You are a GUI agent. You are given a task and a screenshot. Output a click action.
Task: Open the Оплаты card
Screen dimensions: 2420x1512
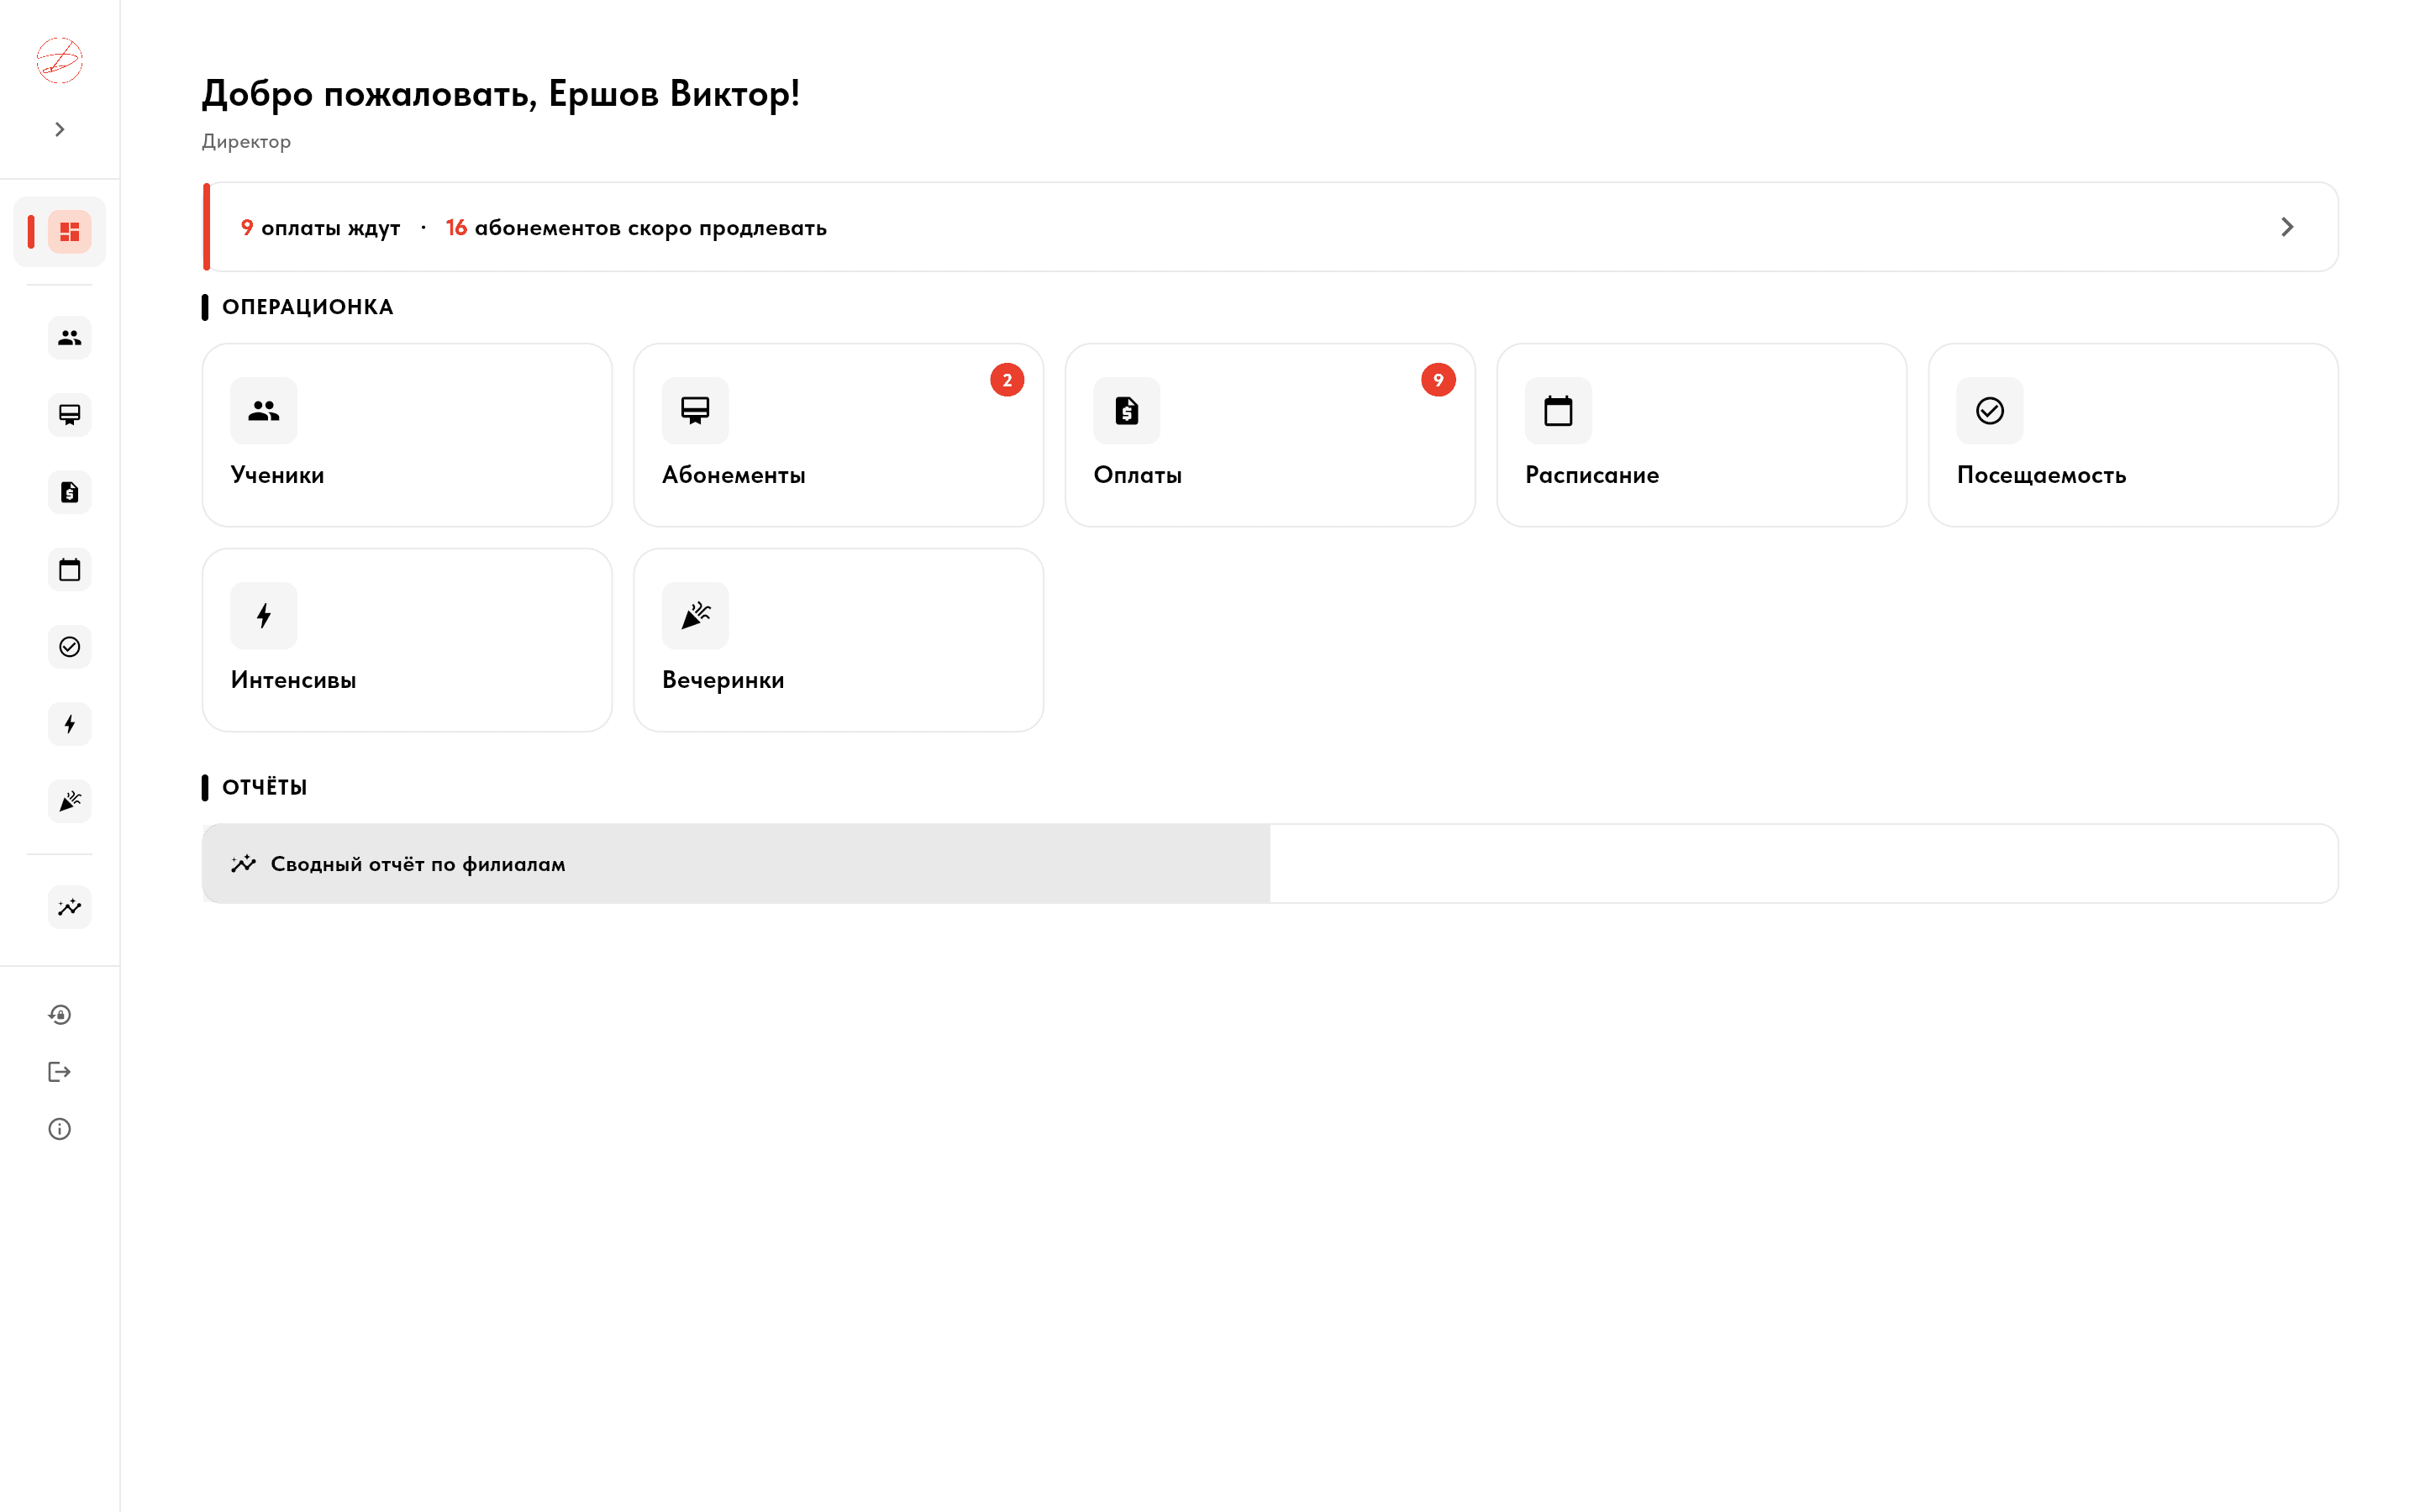coord(1270,435)
